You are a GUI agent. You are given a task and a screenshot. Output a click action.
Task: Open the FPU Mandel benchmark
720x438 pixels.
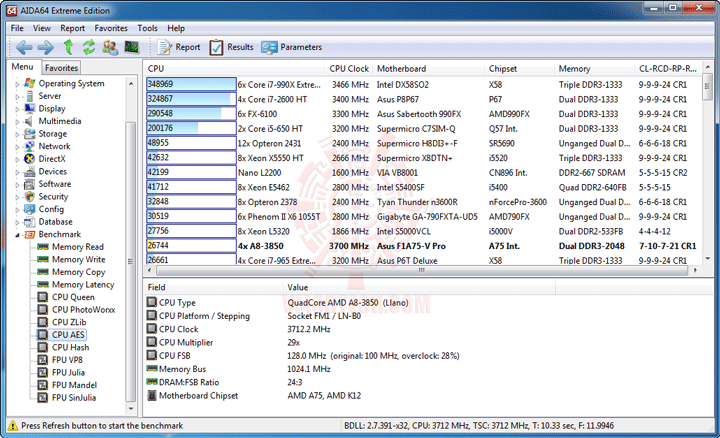[x=74, y=385]
